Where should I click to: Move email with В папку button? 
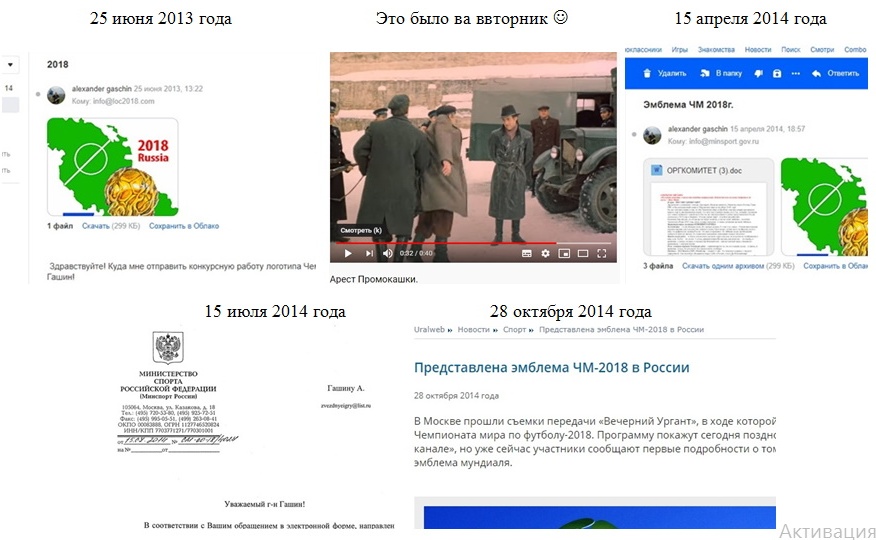click(x=721, y=73)
